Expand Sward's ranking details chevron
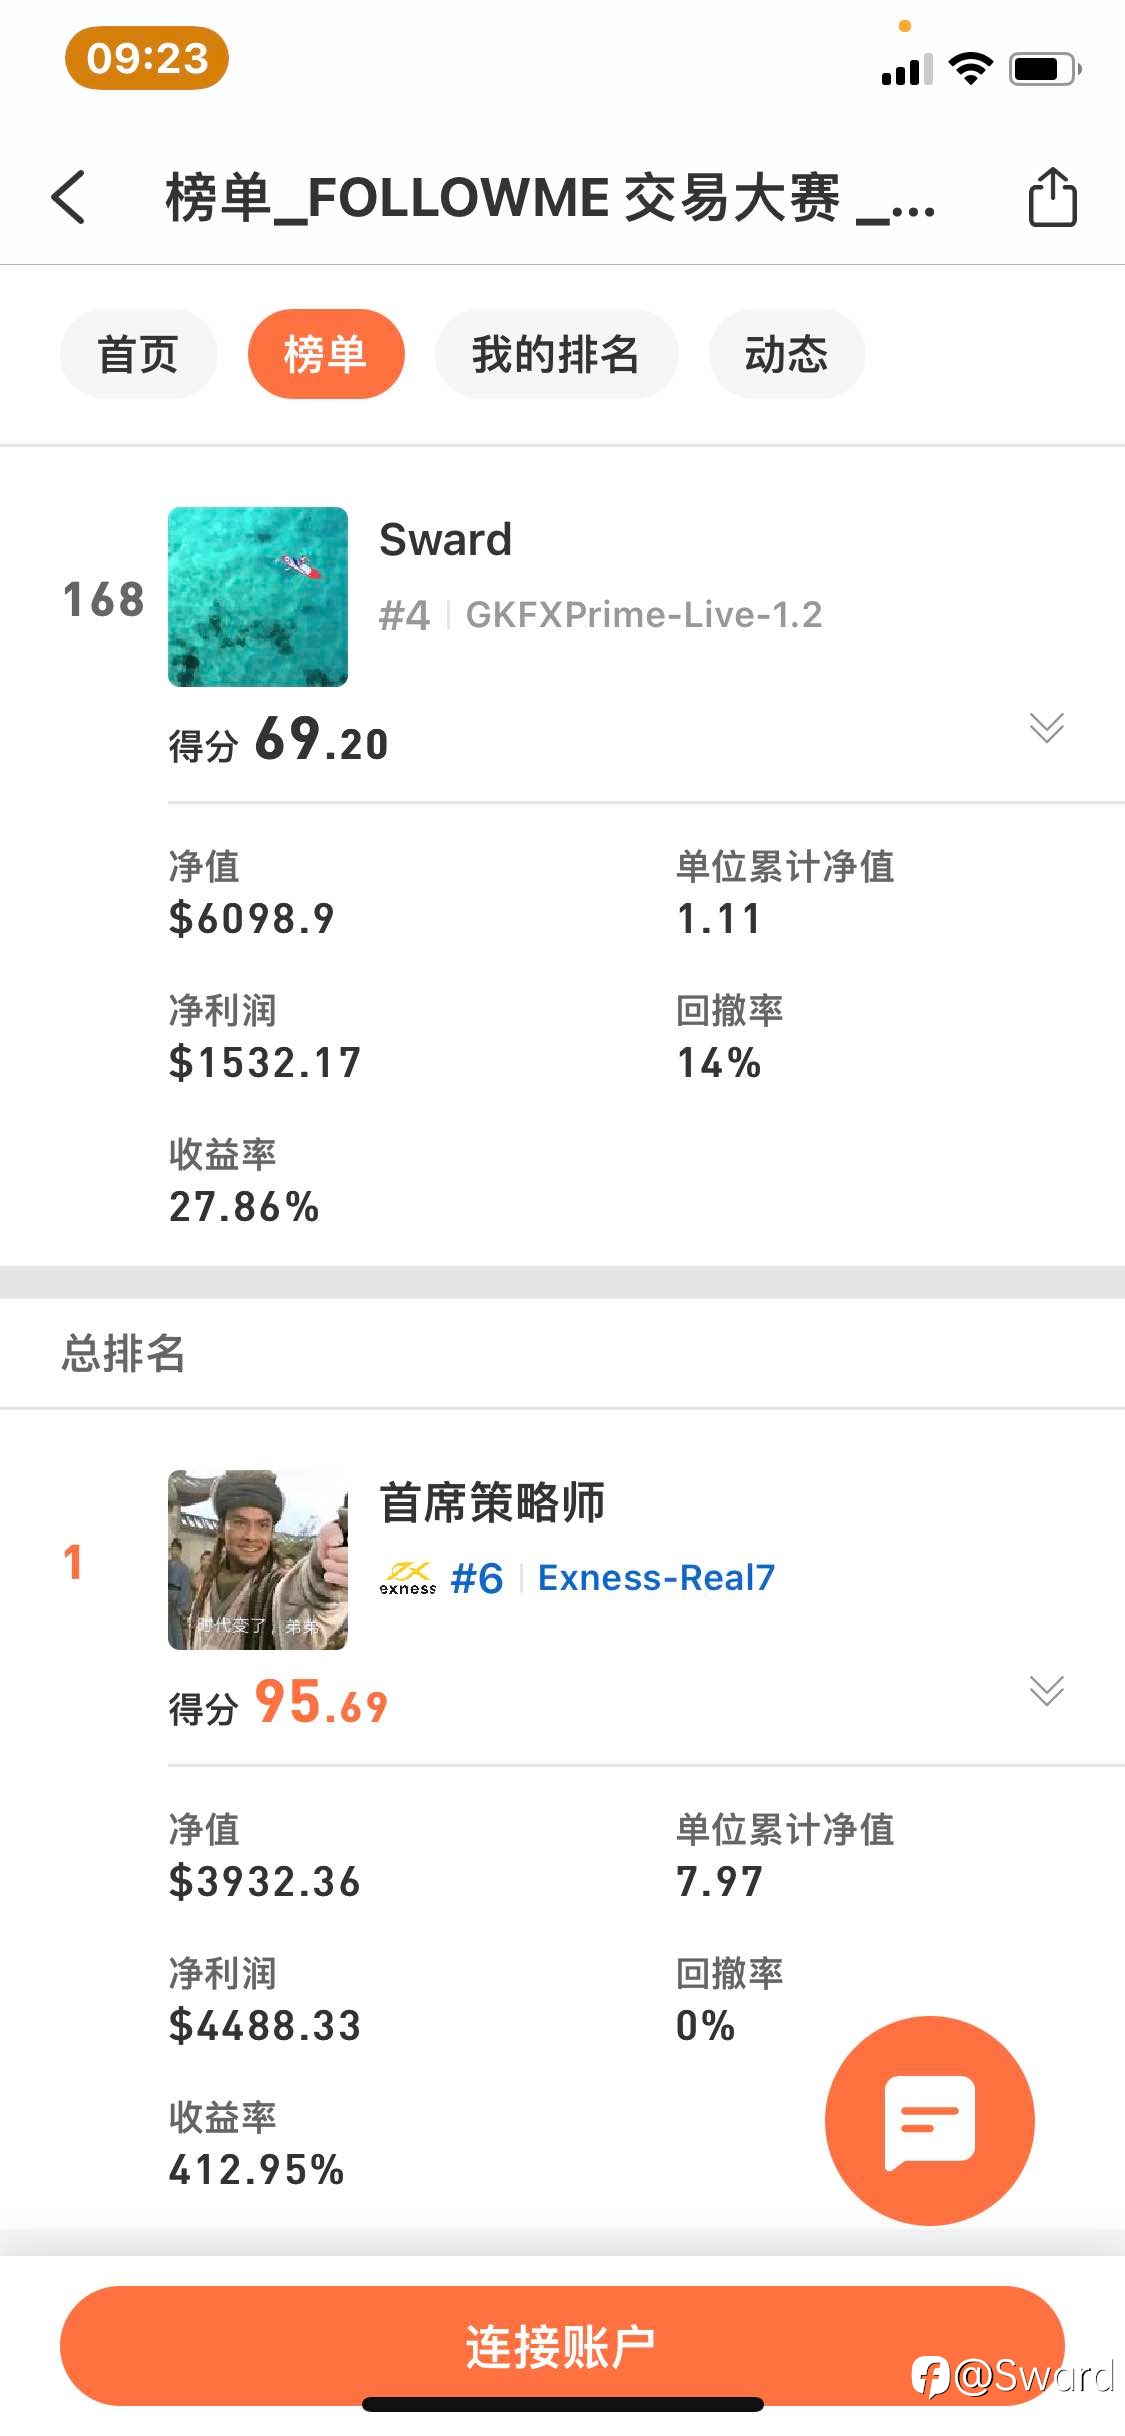The width and height of the screenshot is (1125, 2436). tap(1046, 727)
